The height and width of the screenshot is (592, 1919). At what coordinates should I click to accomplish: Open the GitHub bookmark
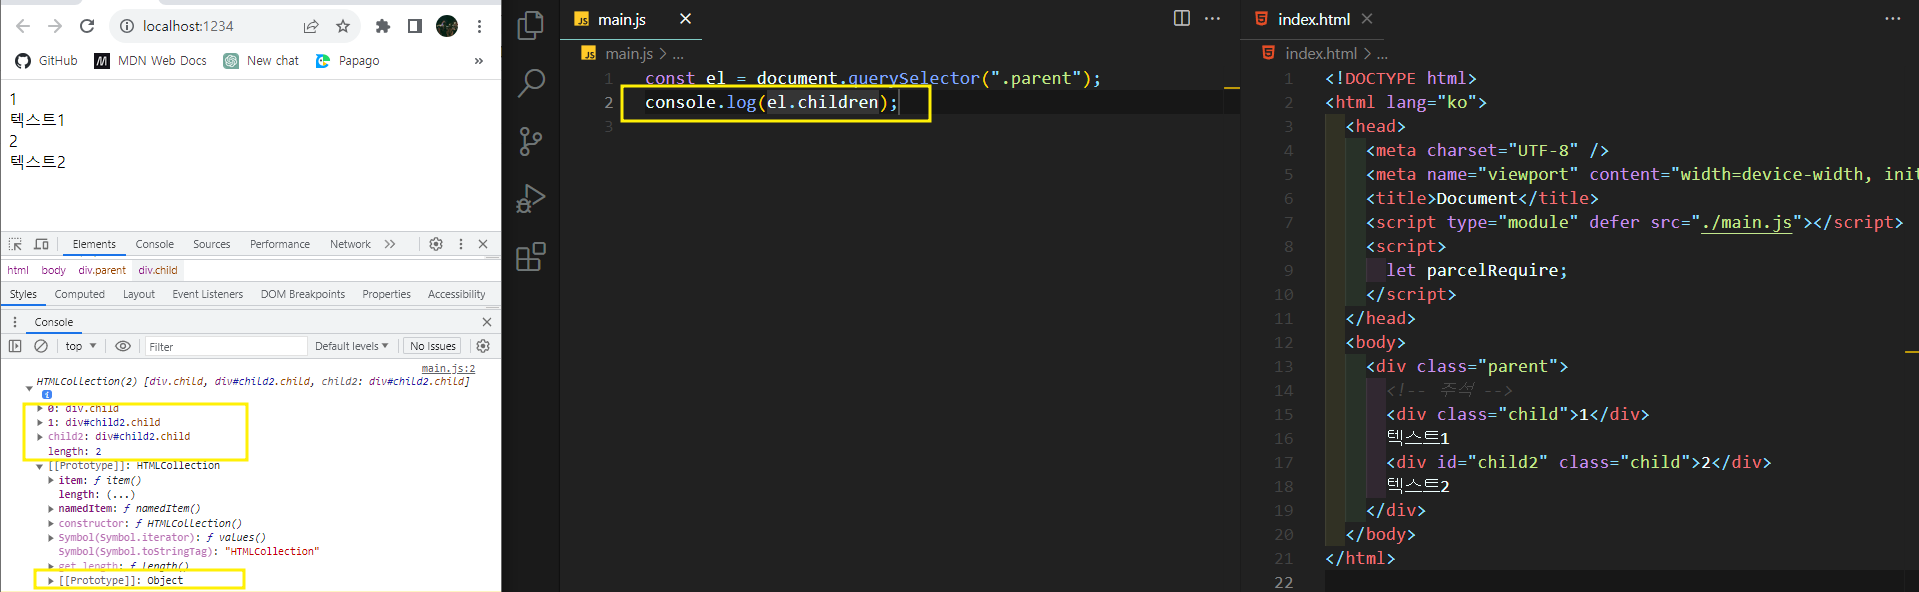(46, 61)
